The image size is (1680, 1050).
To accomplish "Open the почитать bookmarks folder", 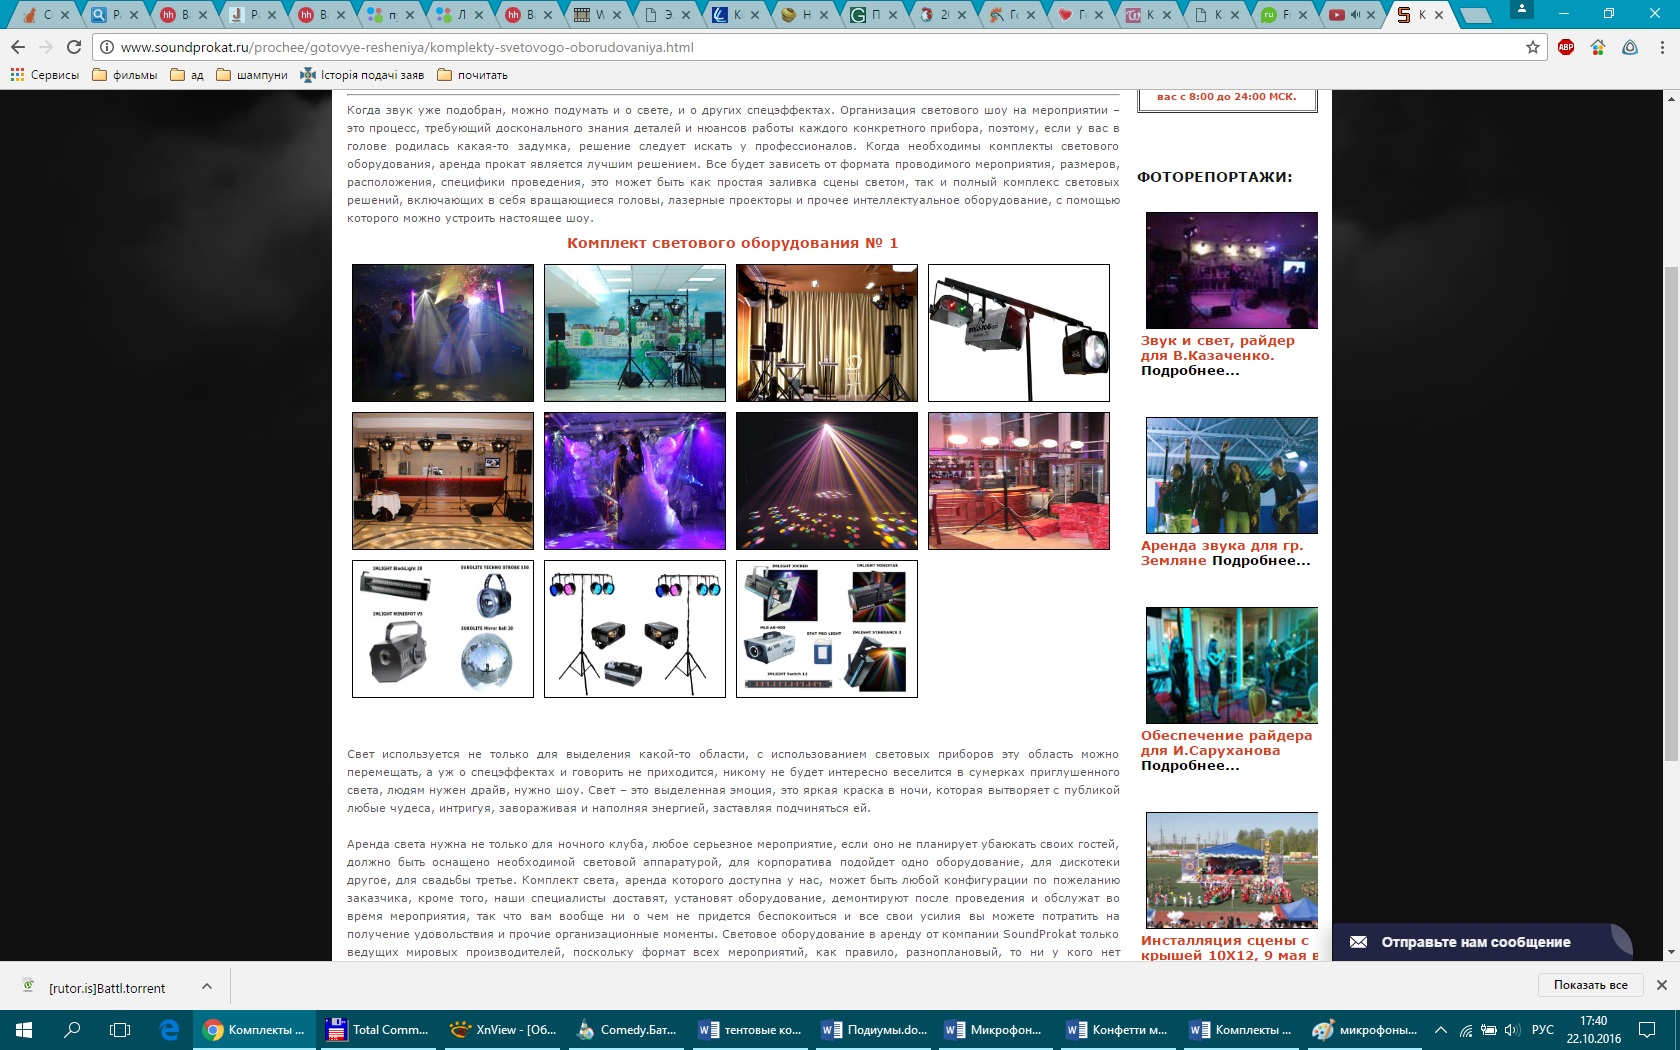I will point(473,75).
